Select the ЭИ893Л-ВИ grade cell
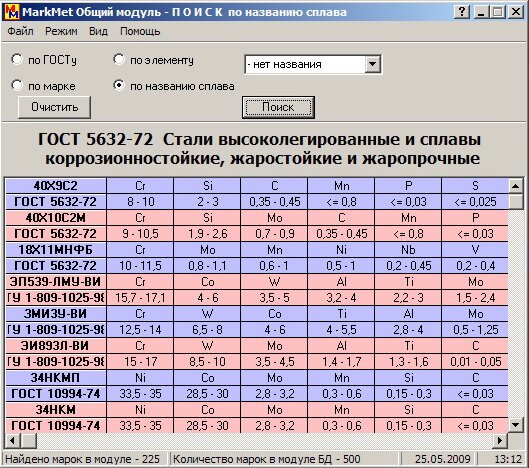This screenshot has width=529, height=468. click(56, 346)
